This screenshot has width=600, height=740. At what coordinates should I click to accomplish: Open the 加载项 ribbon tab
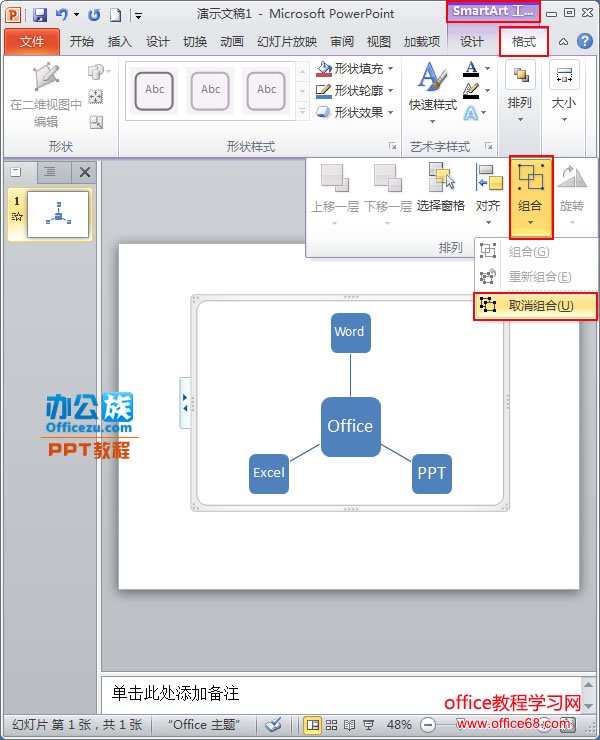point(422,42)
